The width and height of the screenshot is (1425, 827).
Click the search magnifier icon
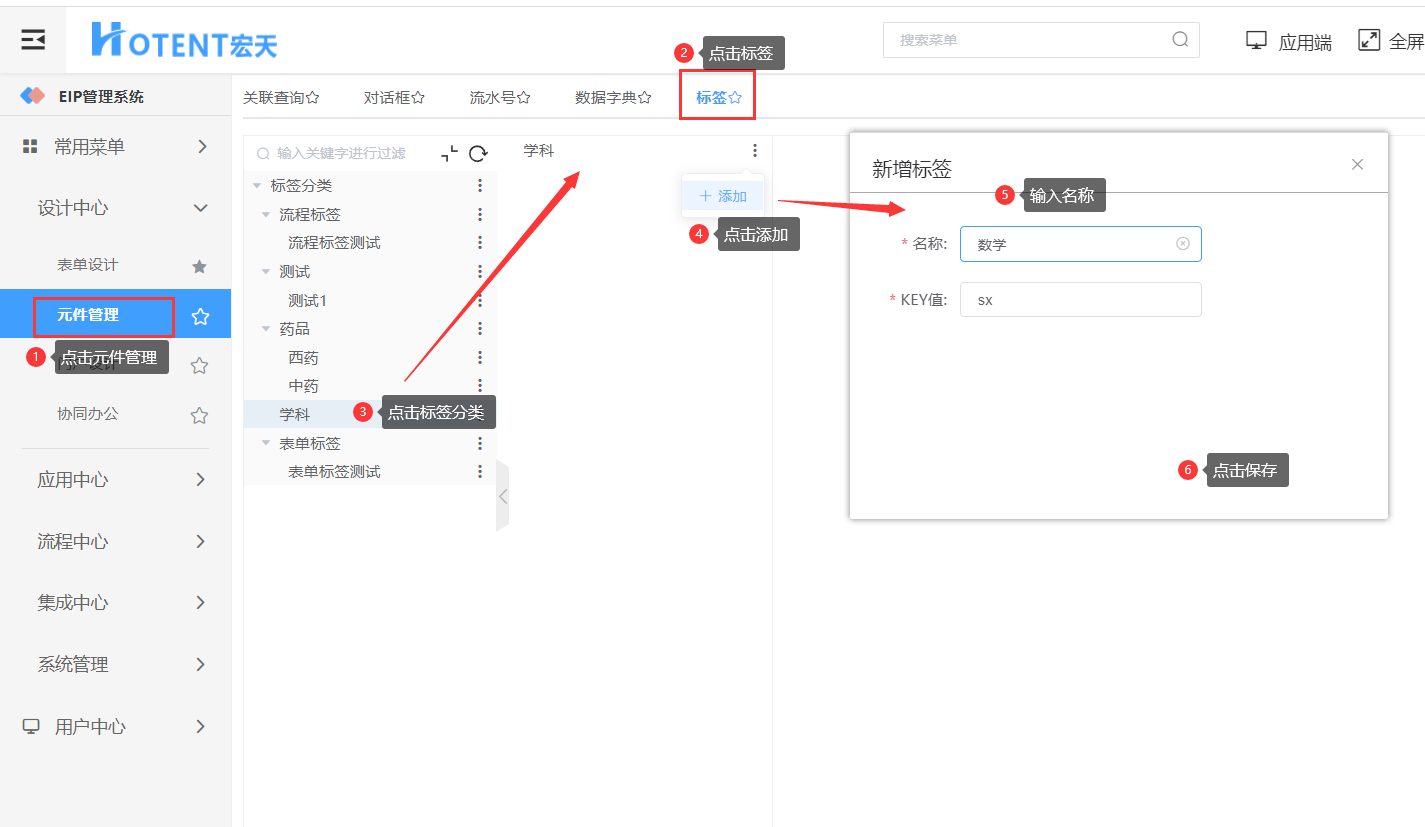pyautogui.click(x=1180, y=40)
